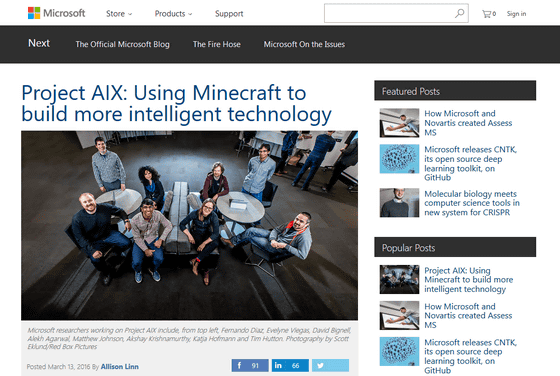Focus the top search input field
Viewport: 560px width, 376px height.
pyautogui.click(x=396, y=13)
